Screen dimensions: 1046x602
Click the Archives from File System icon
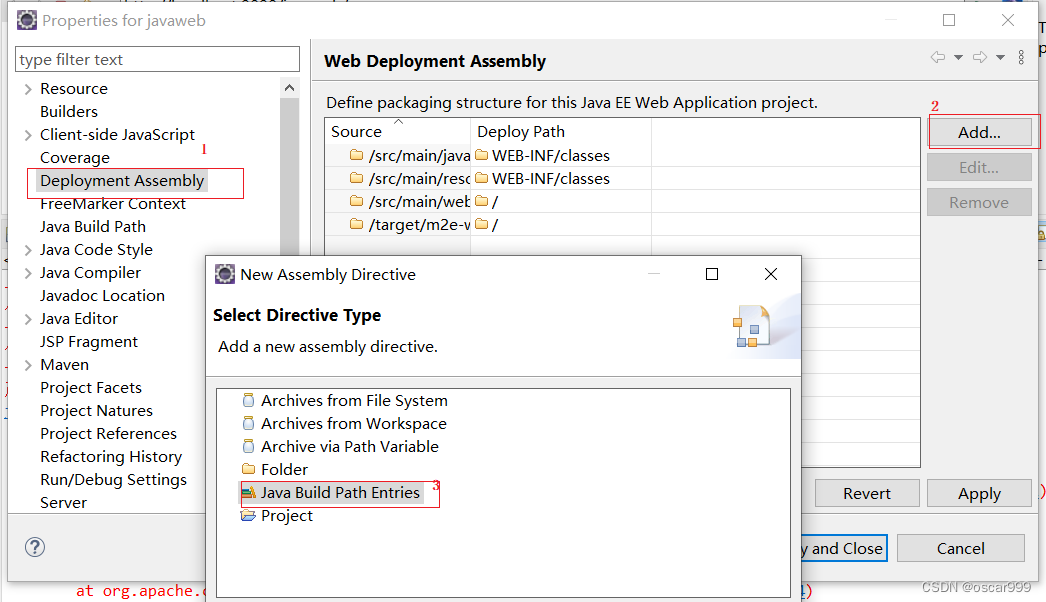tap(249, 400)
